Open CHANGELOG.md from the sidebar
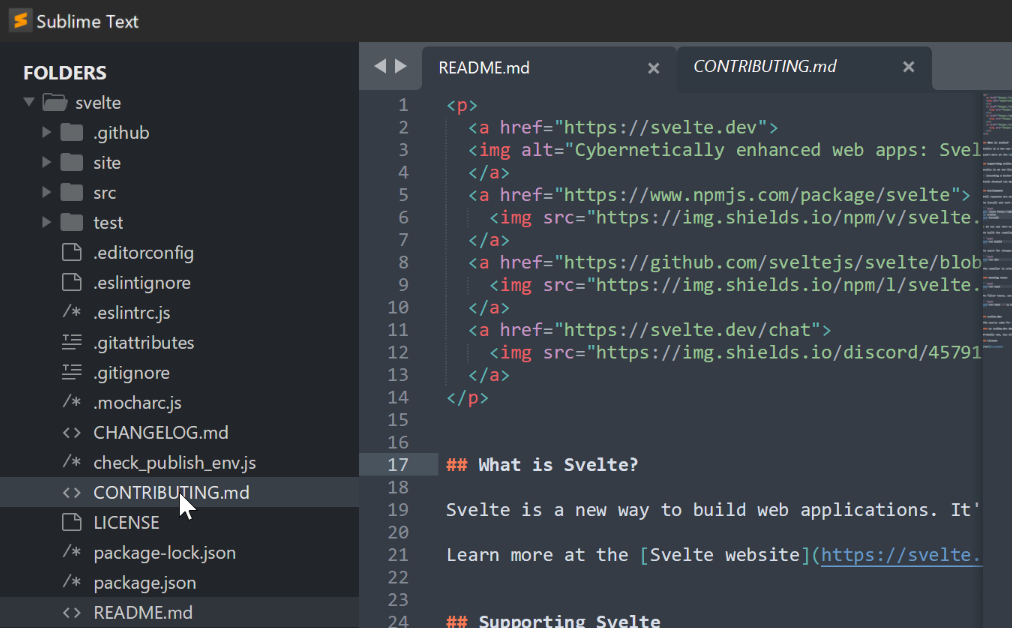Viewport: 1012px width, 628px height. [x=161, y=432]
